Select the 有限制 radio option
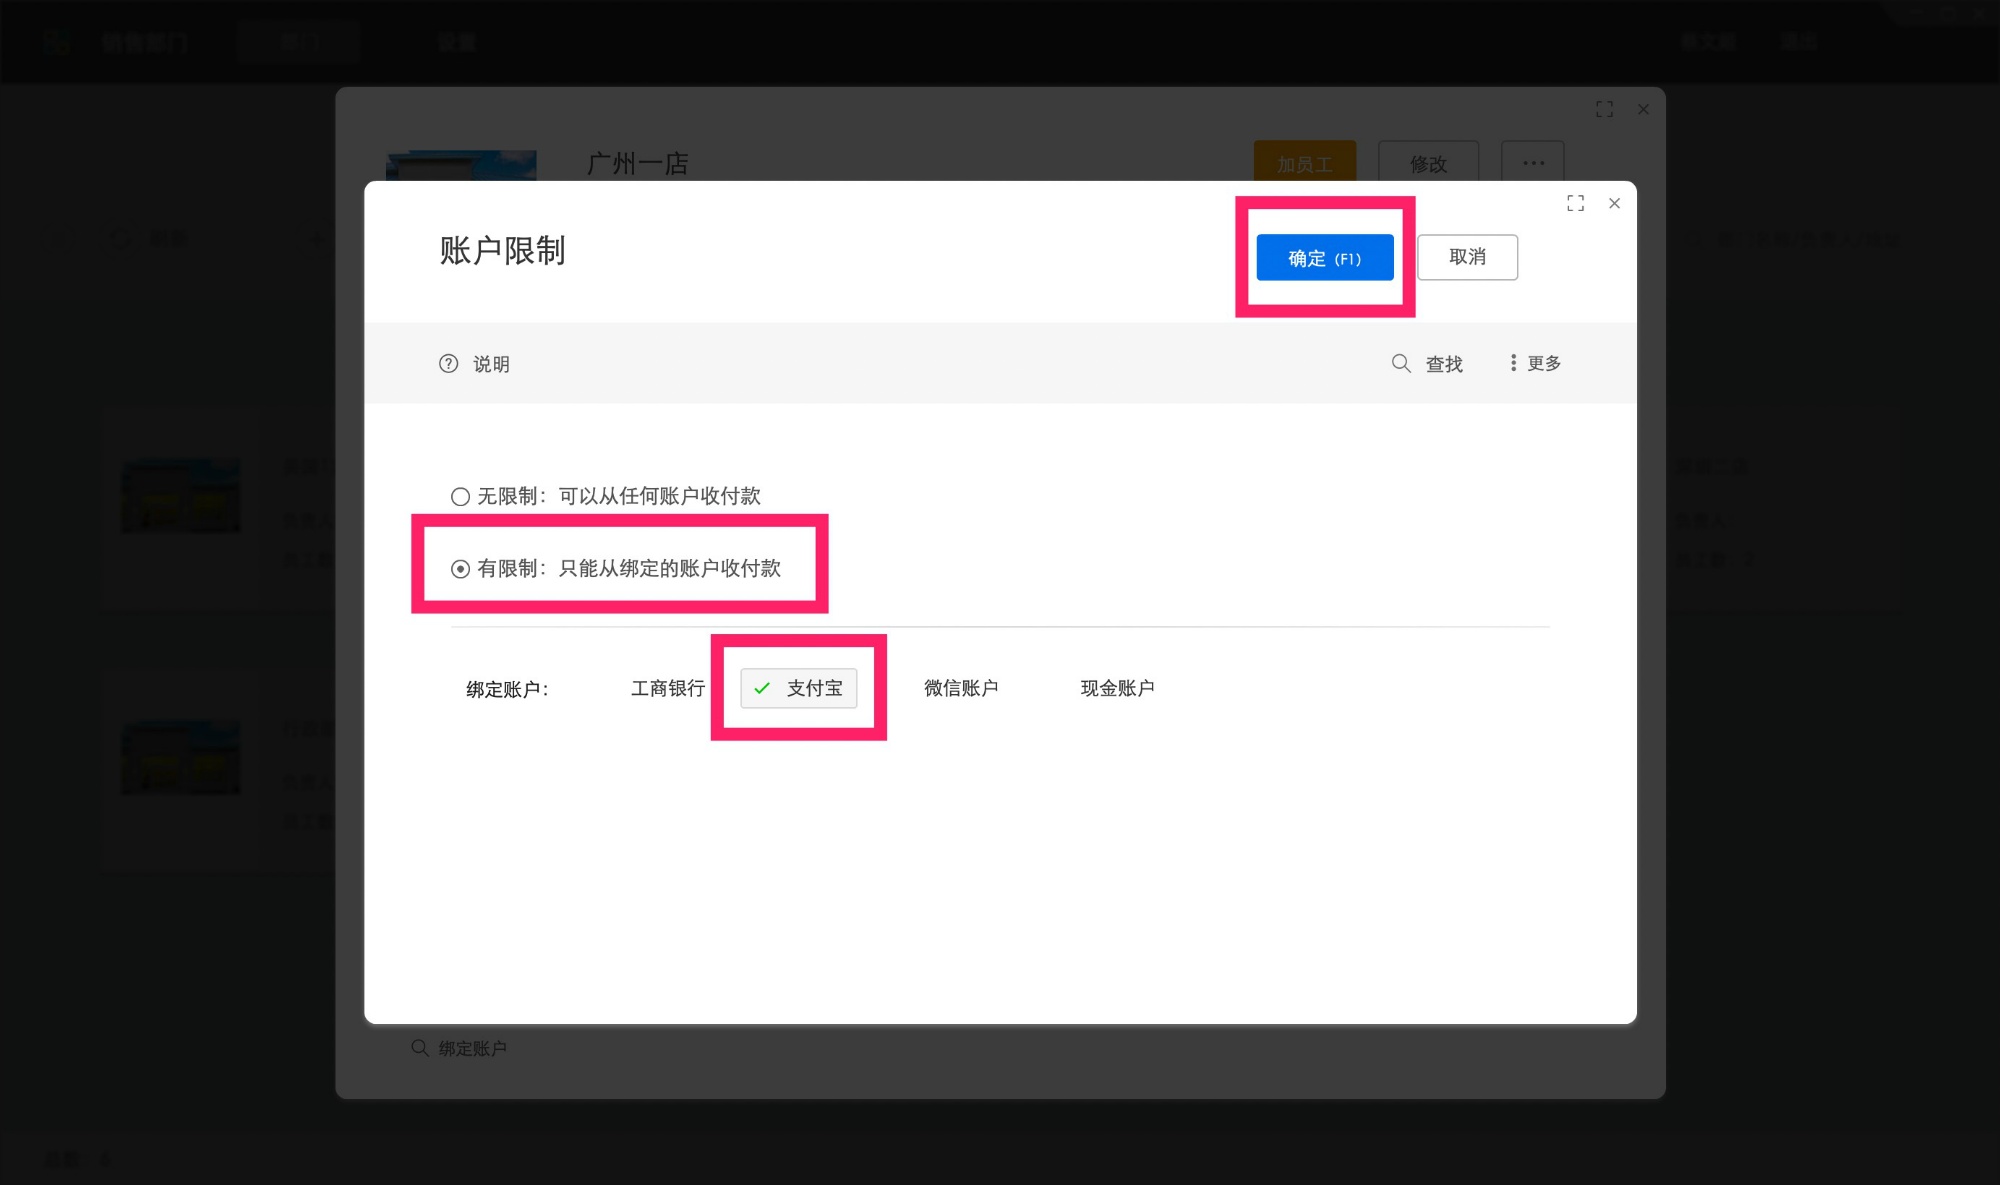Screen dimensions: 2000x1185 point(459,569)
